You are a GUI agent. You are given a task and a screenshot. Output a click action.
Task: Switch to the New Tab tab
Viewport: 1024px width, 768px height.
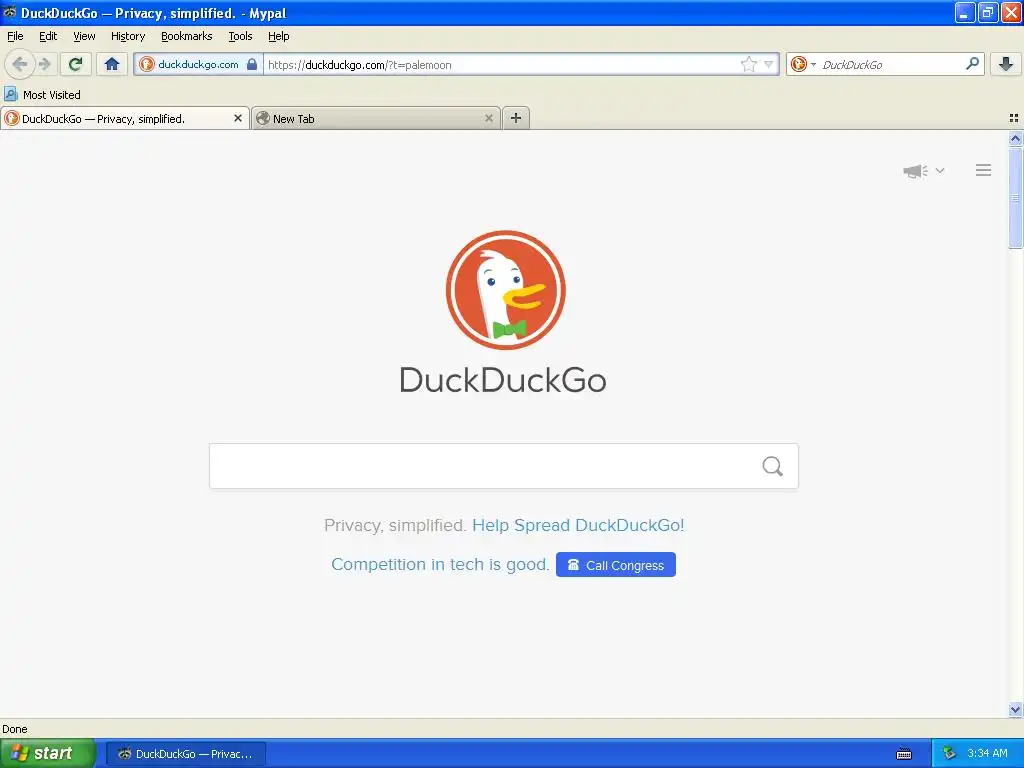click(x=376, y=118)
